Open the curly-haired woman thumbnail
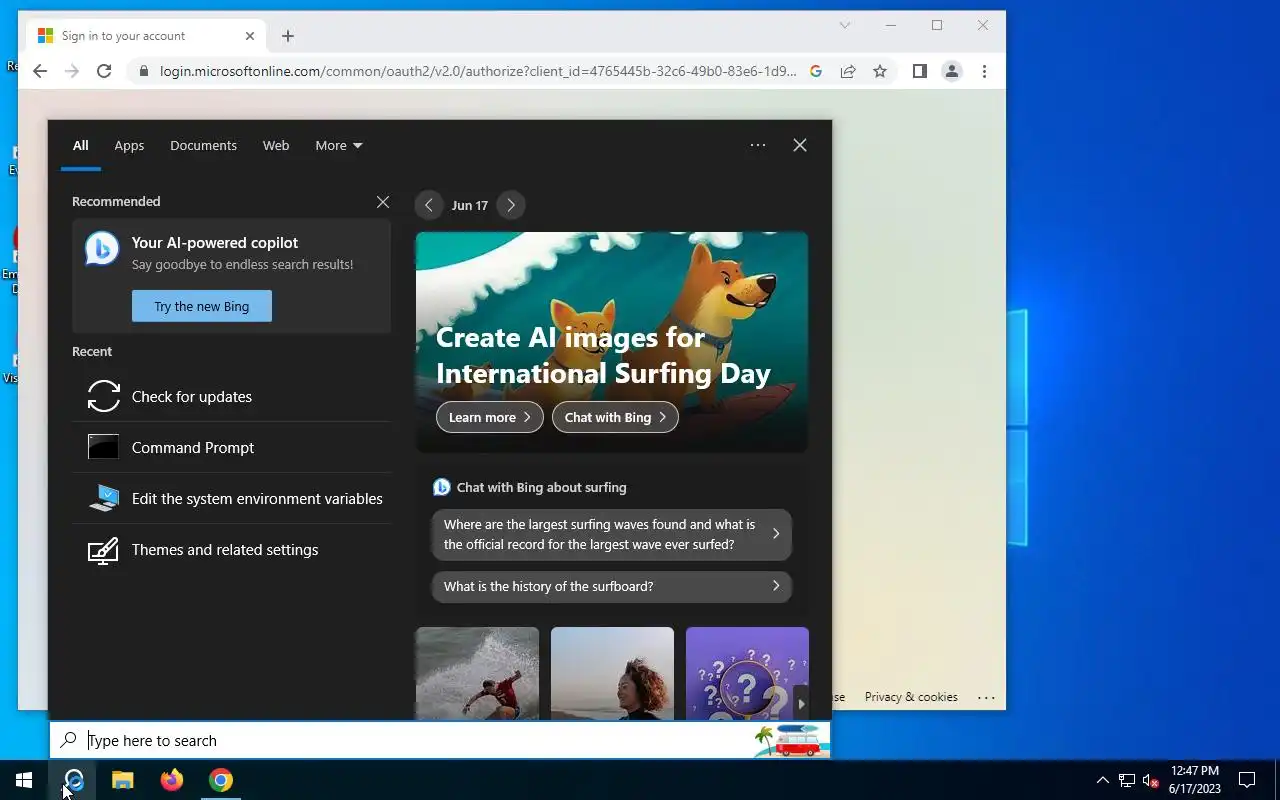The width and height of the screenshot is (1280, 800). coord(612,673)
